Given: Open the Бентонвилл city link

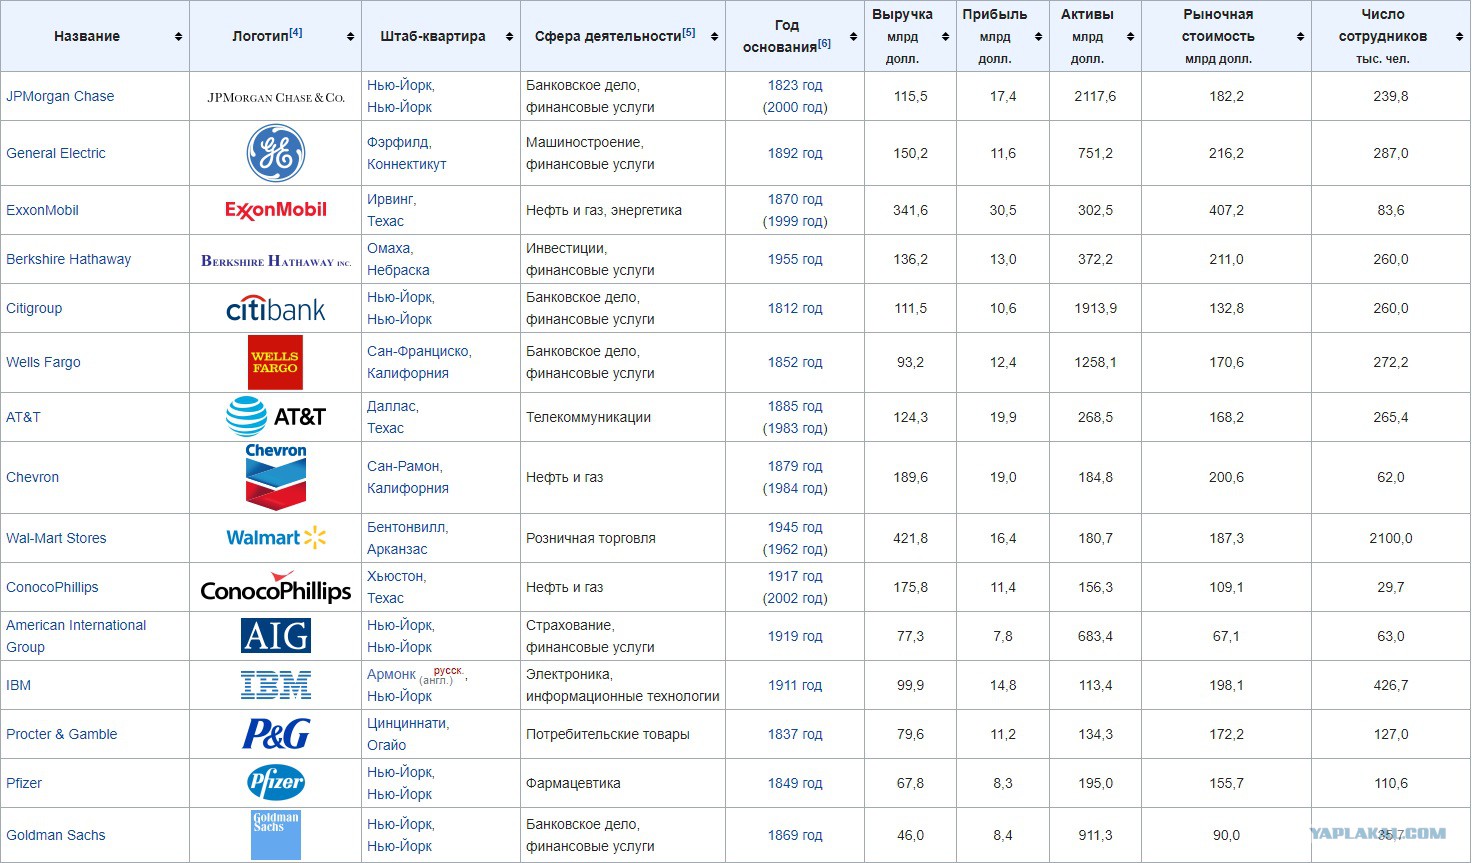Looking at the screenshot, I should pyautogui.click(x=407, y=527).
